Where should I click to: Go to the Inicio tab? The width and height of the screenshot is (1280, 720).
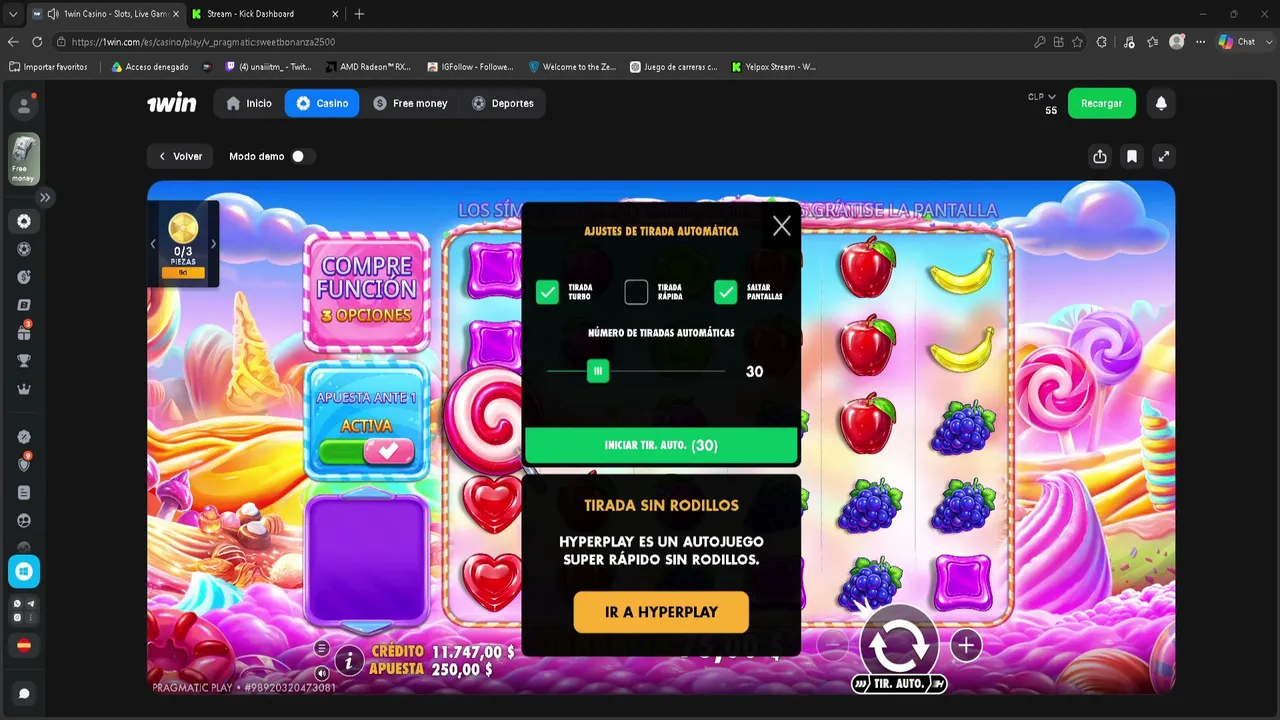tap(249, 103)
